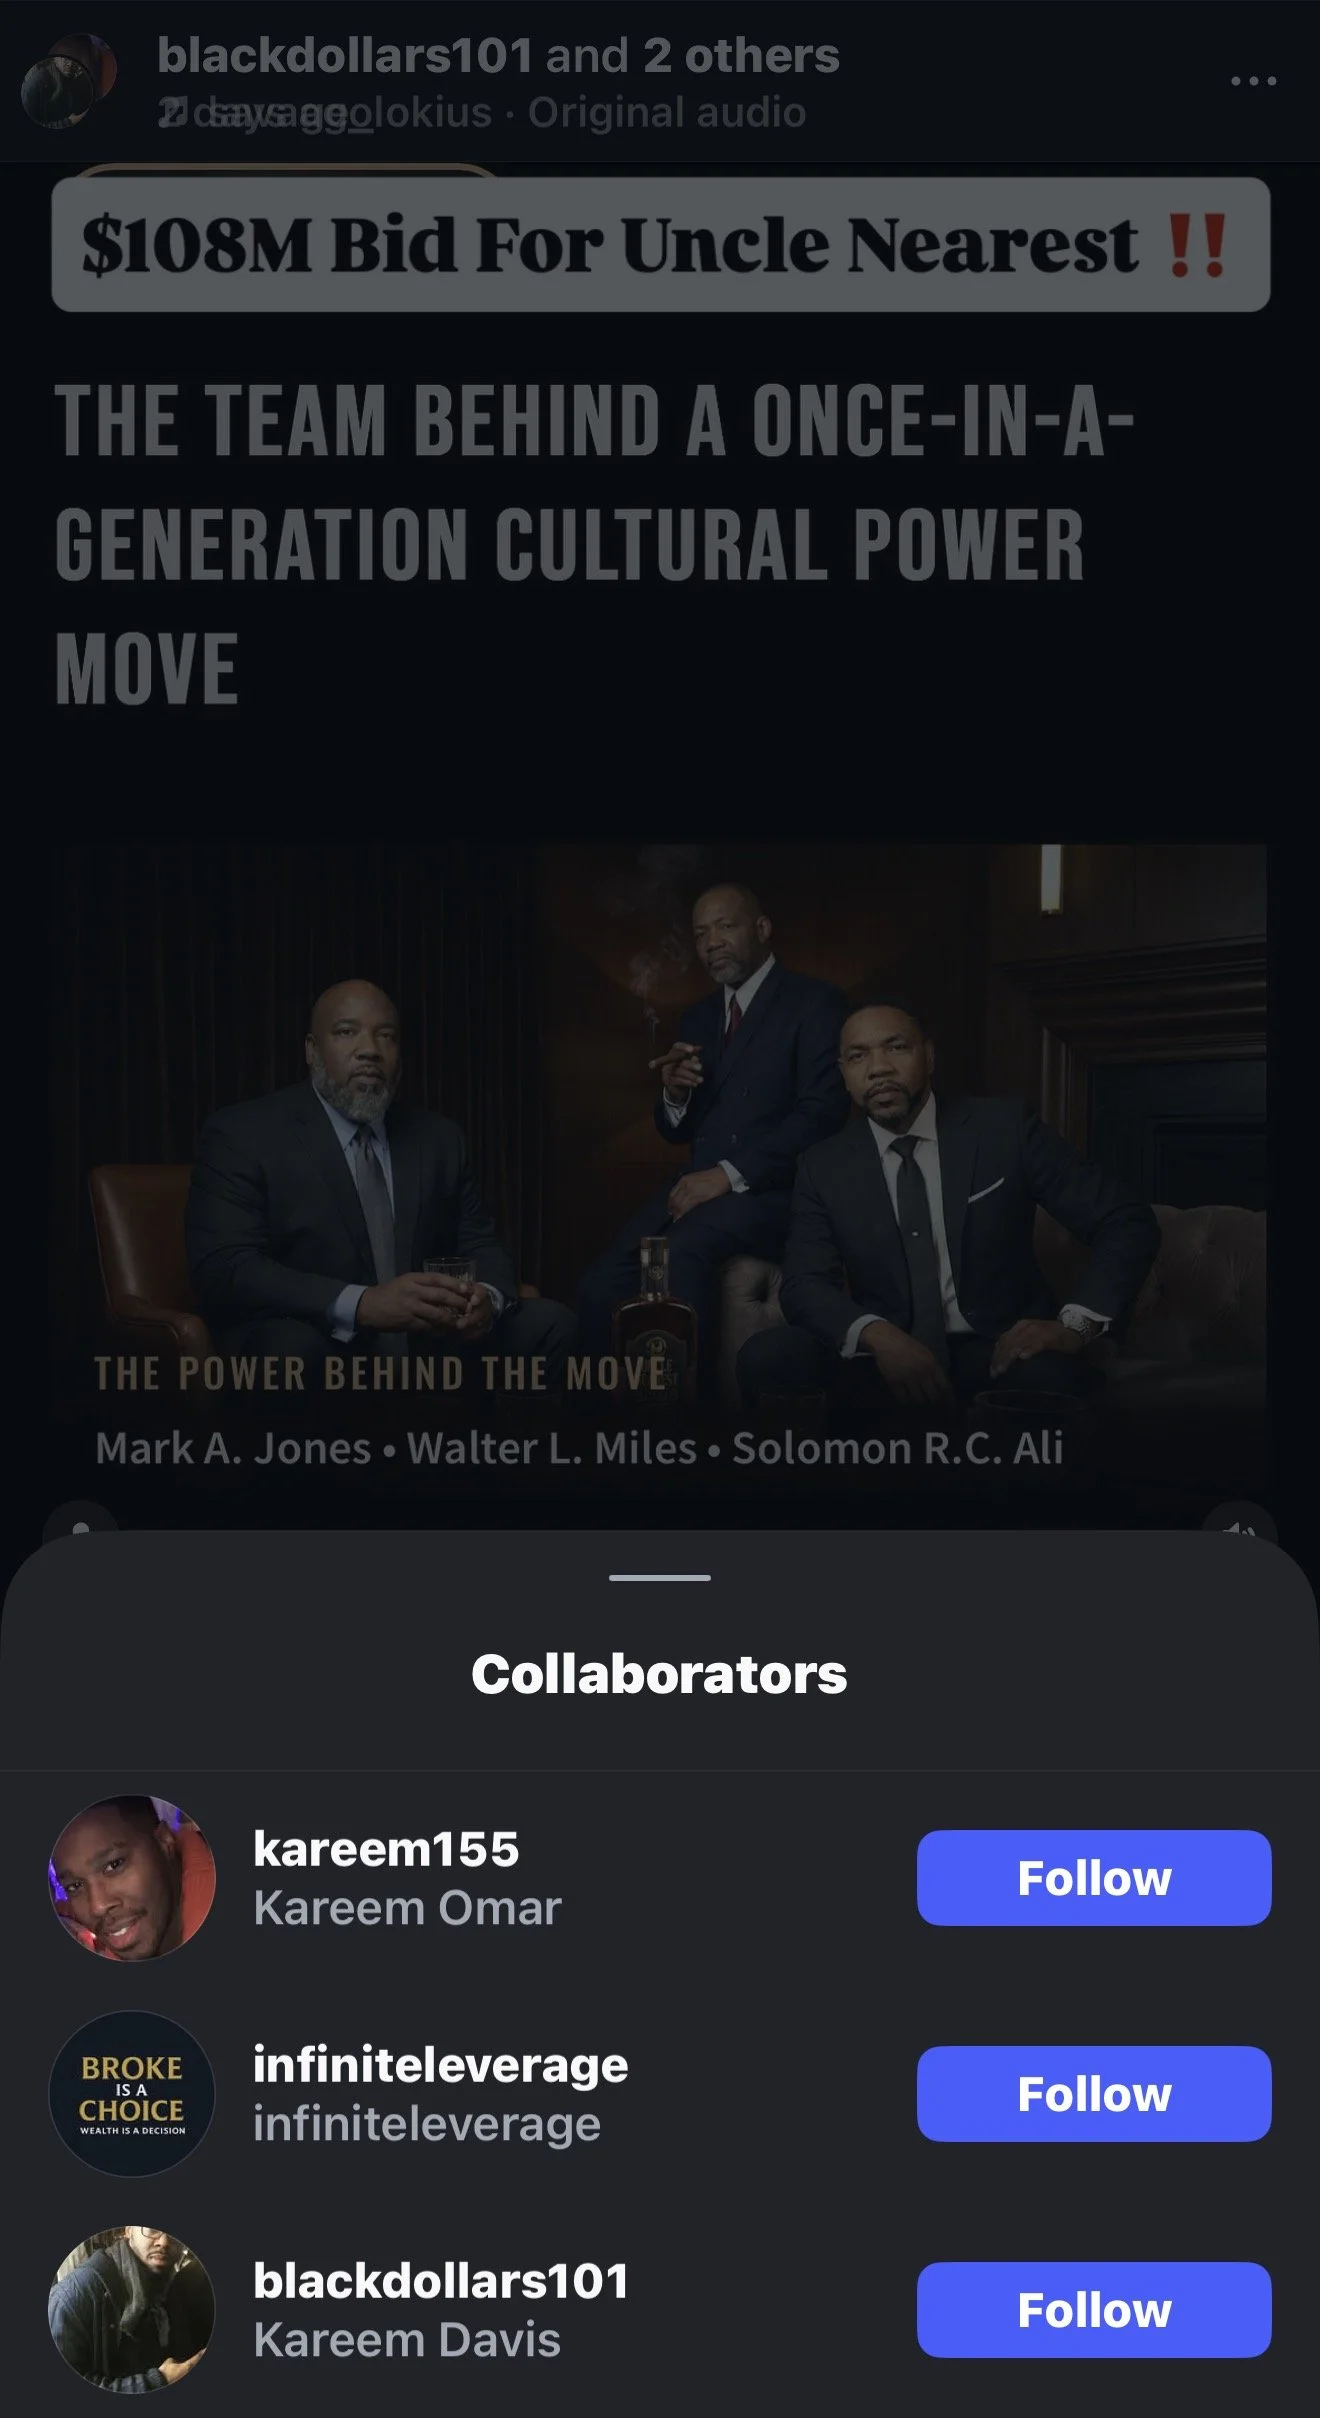Select the name Kareem Omar
The image size is (1320, 2418).
click(x=407, y=1908)
